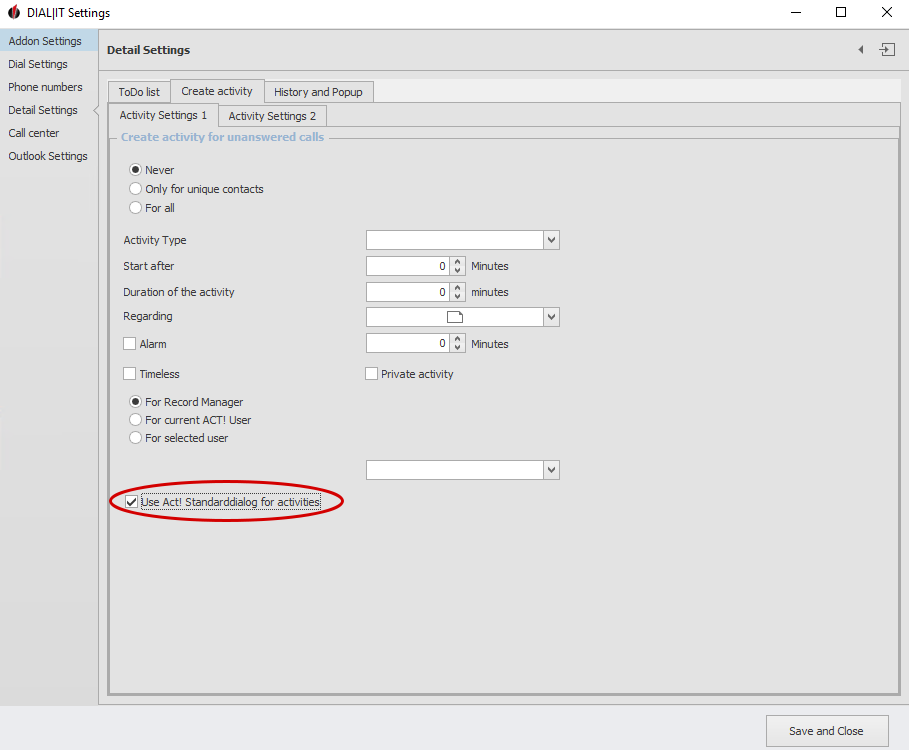Enable the Timeless checkbox
This screenshot has width=909, height=750.
pyautogui.click(x=129, y=374)
